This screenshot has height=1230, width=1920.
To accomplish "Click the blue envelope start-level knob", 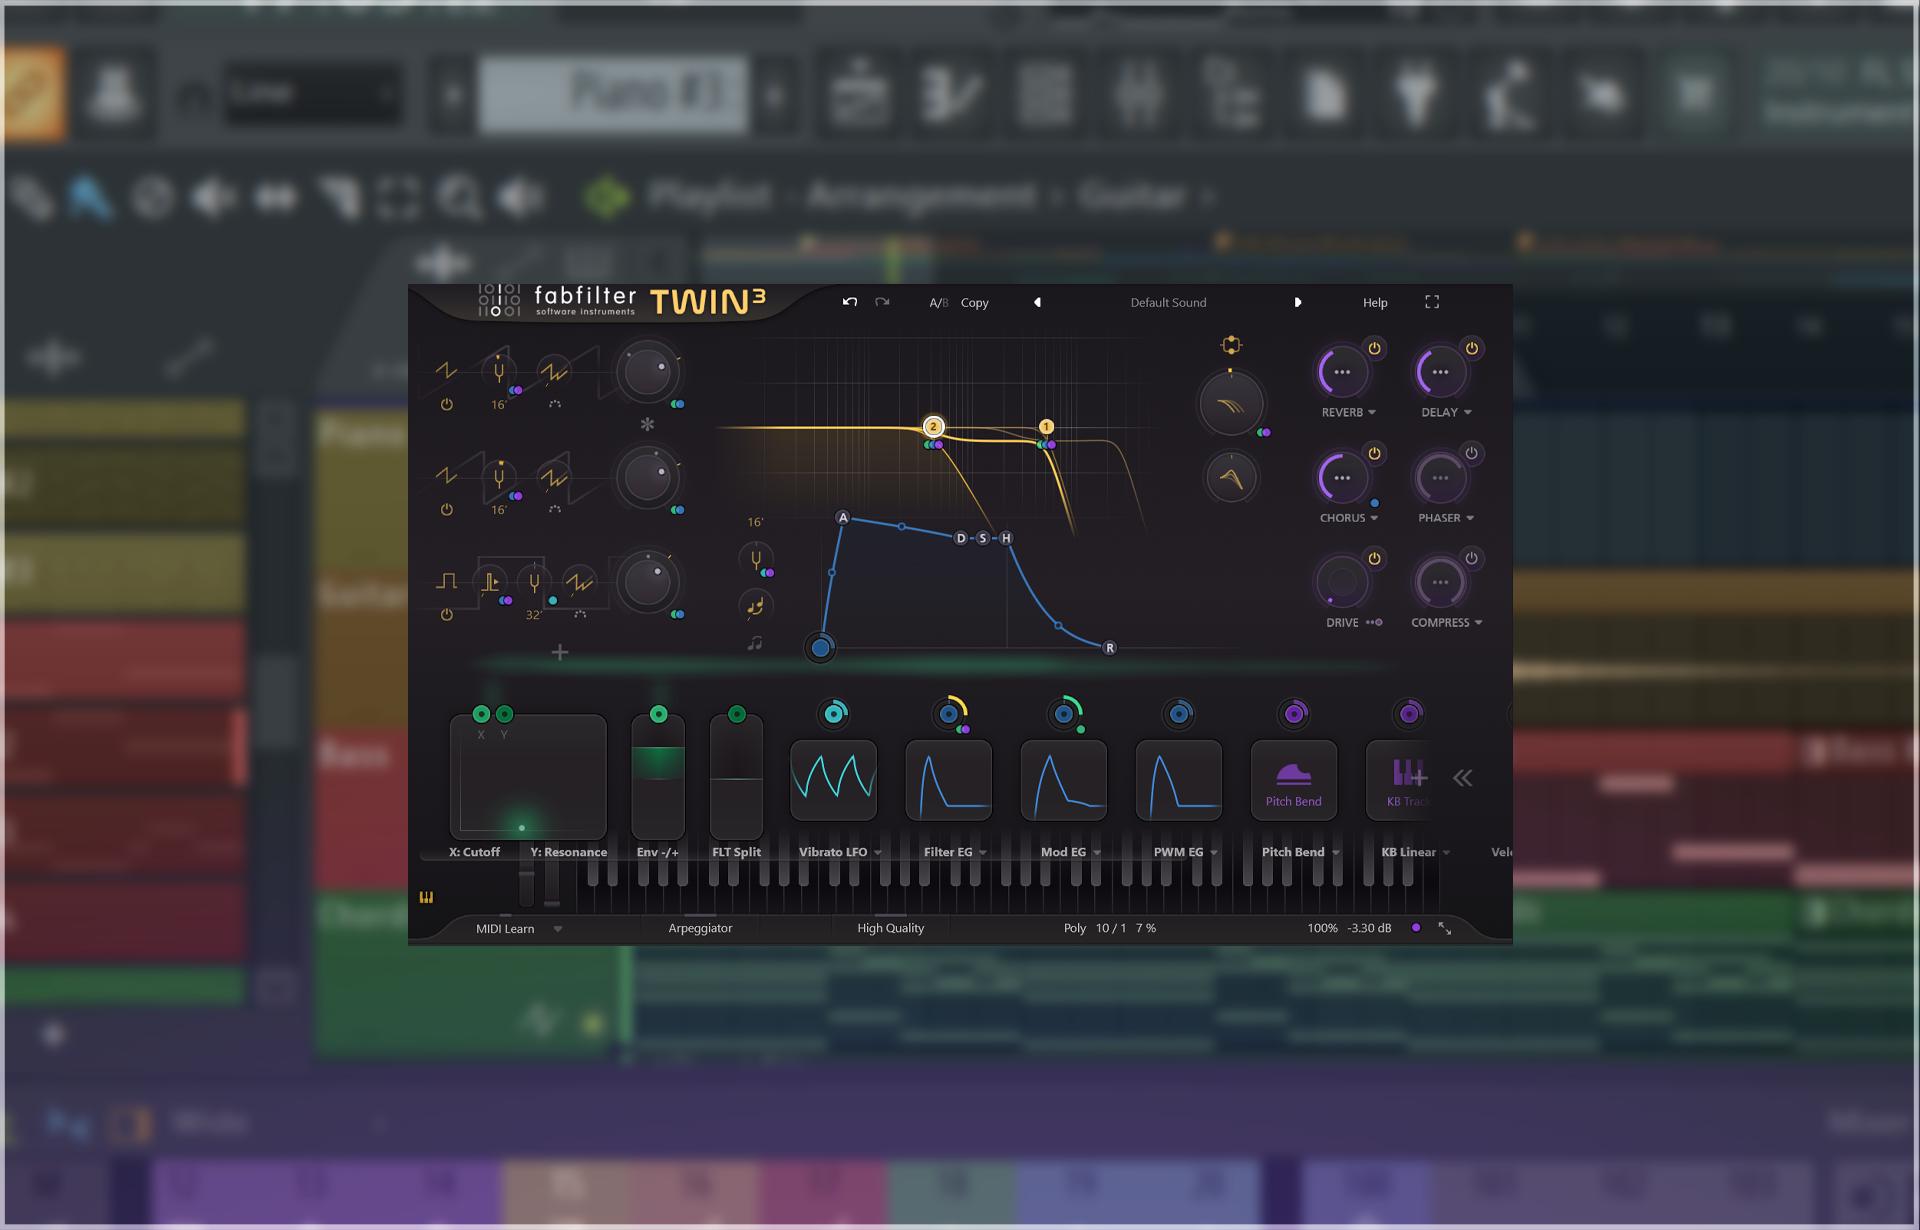I will [x=820, y=648].
